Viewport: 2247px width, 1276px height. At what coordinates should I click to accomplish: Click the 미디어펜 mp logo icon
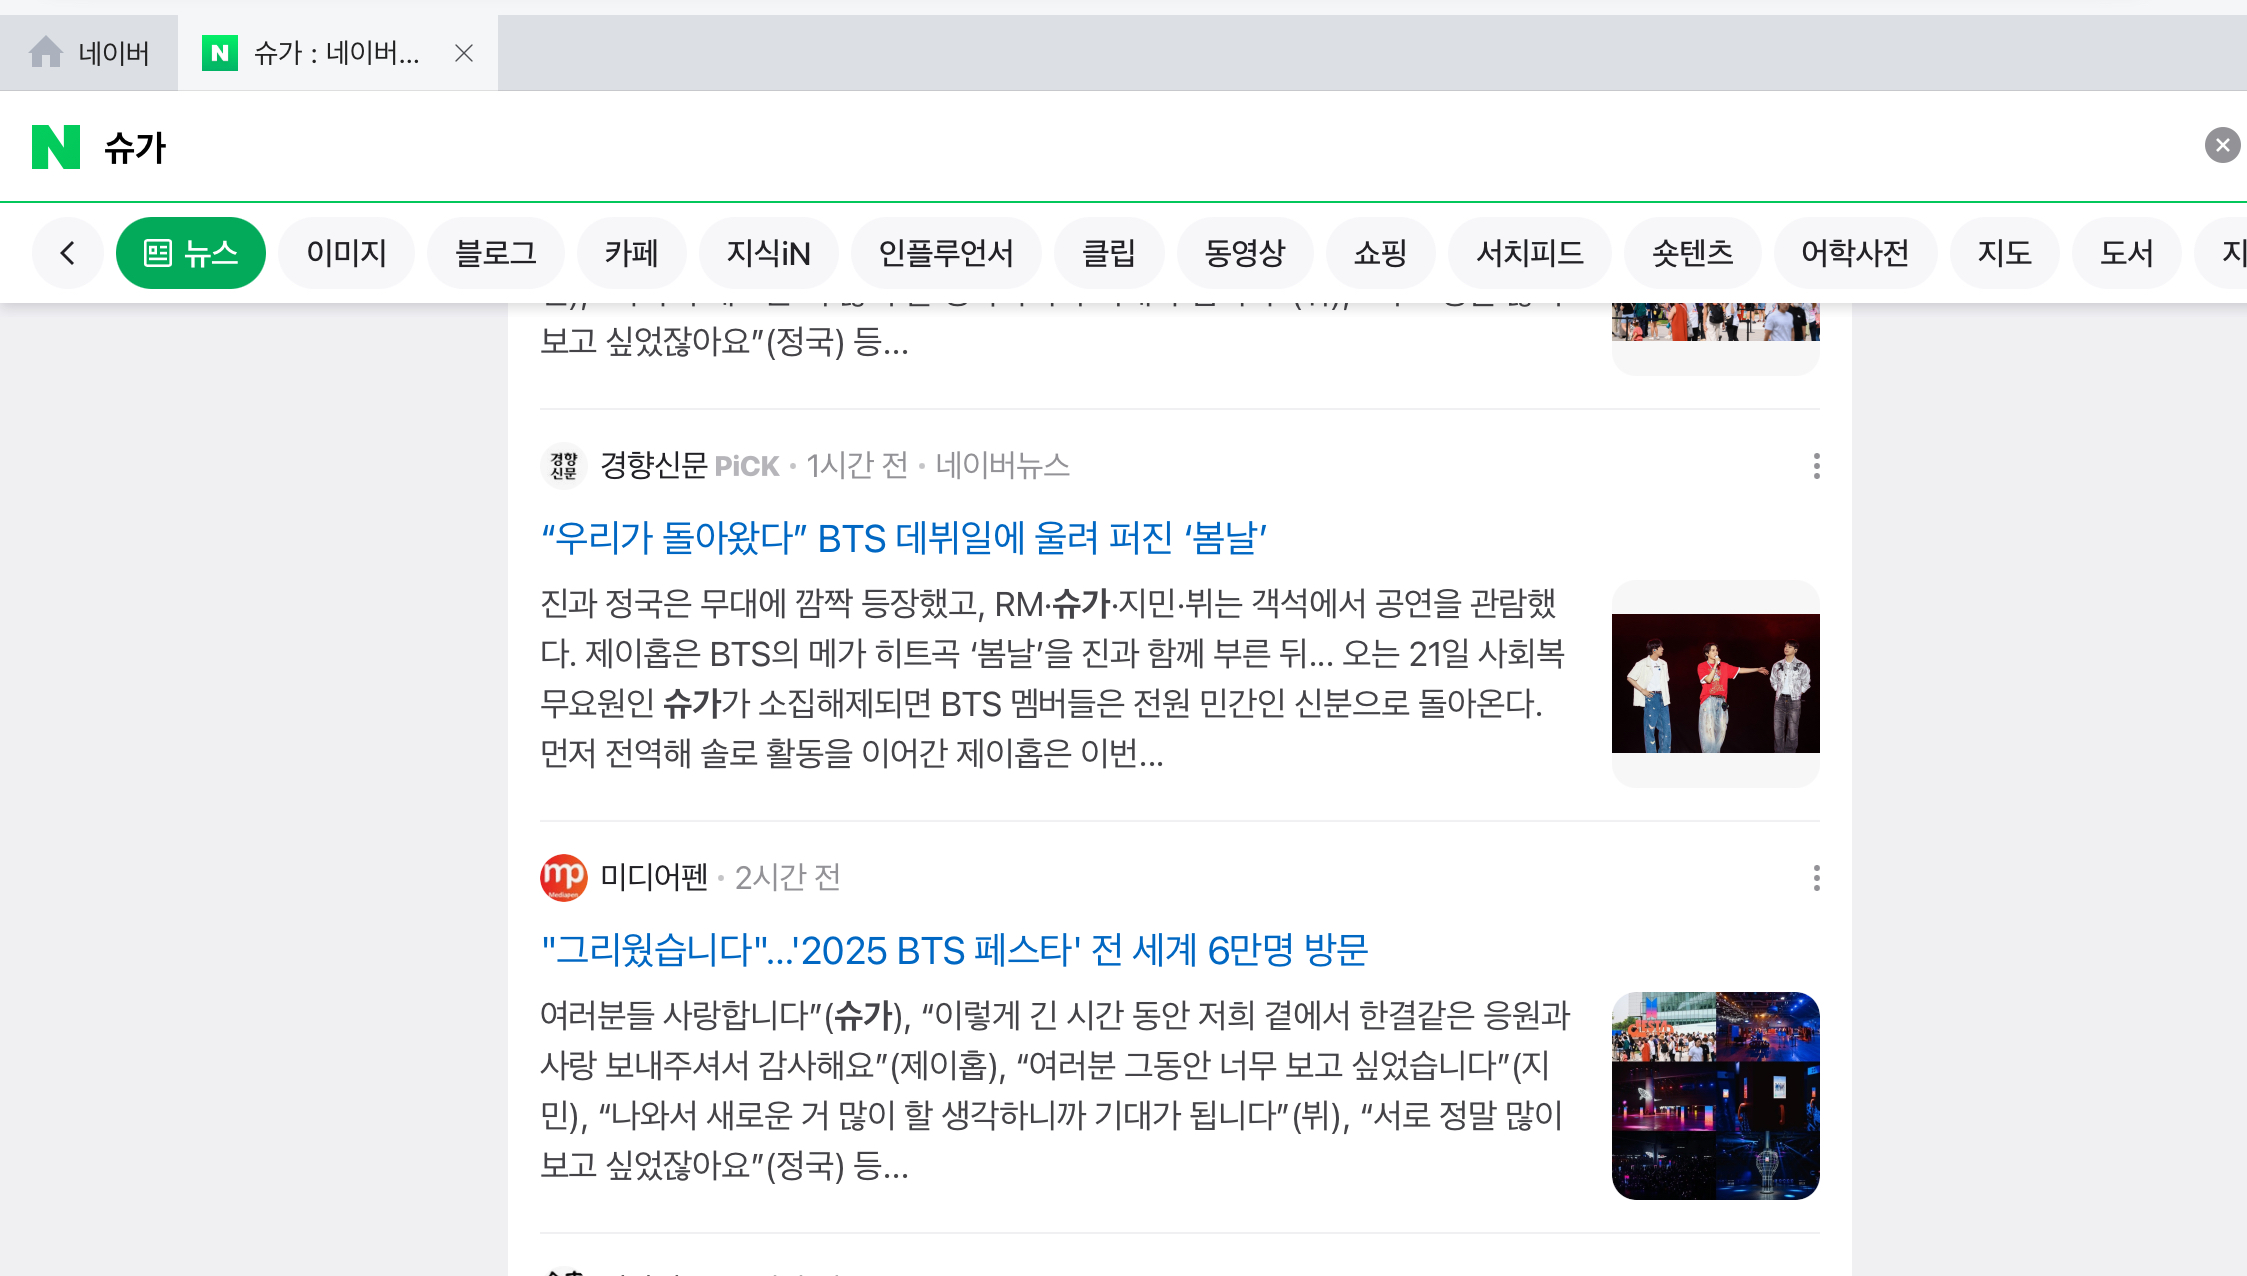564,878
